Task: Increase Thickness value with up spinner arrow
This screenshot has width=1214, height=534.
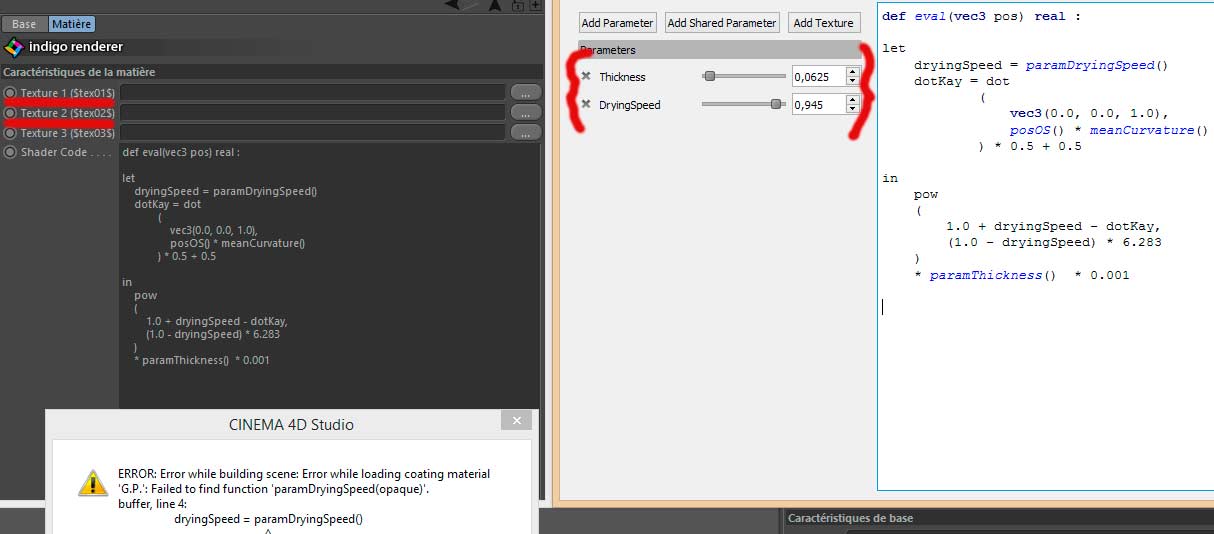Action: (x=852, y=72)
